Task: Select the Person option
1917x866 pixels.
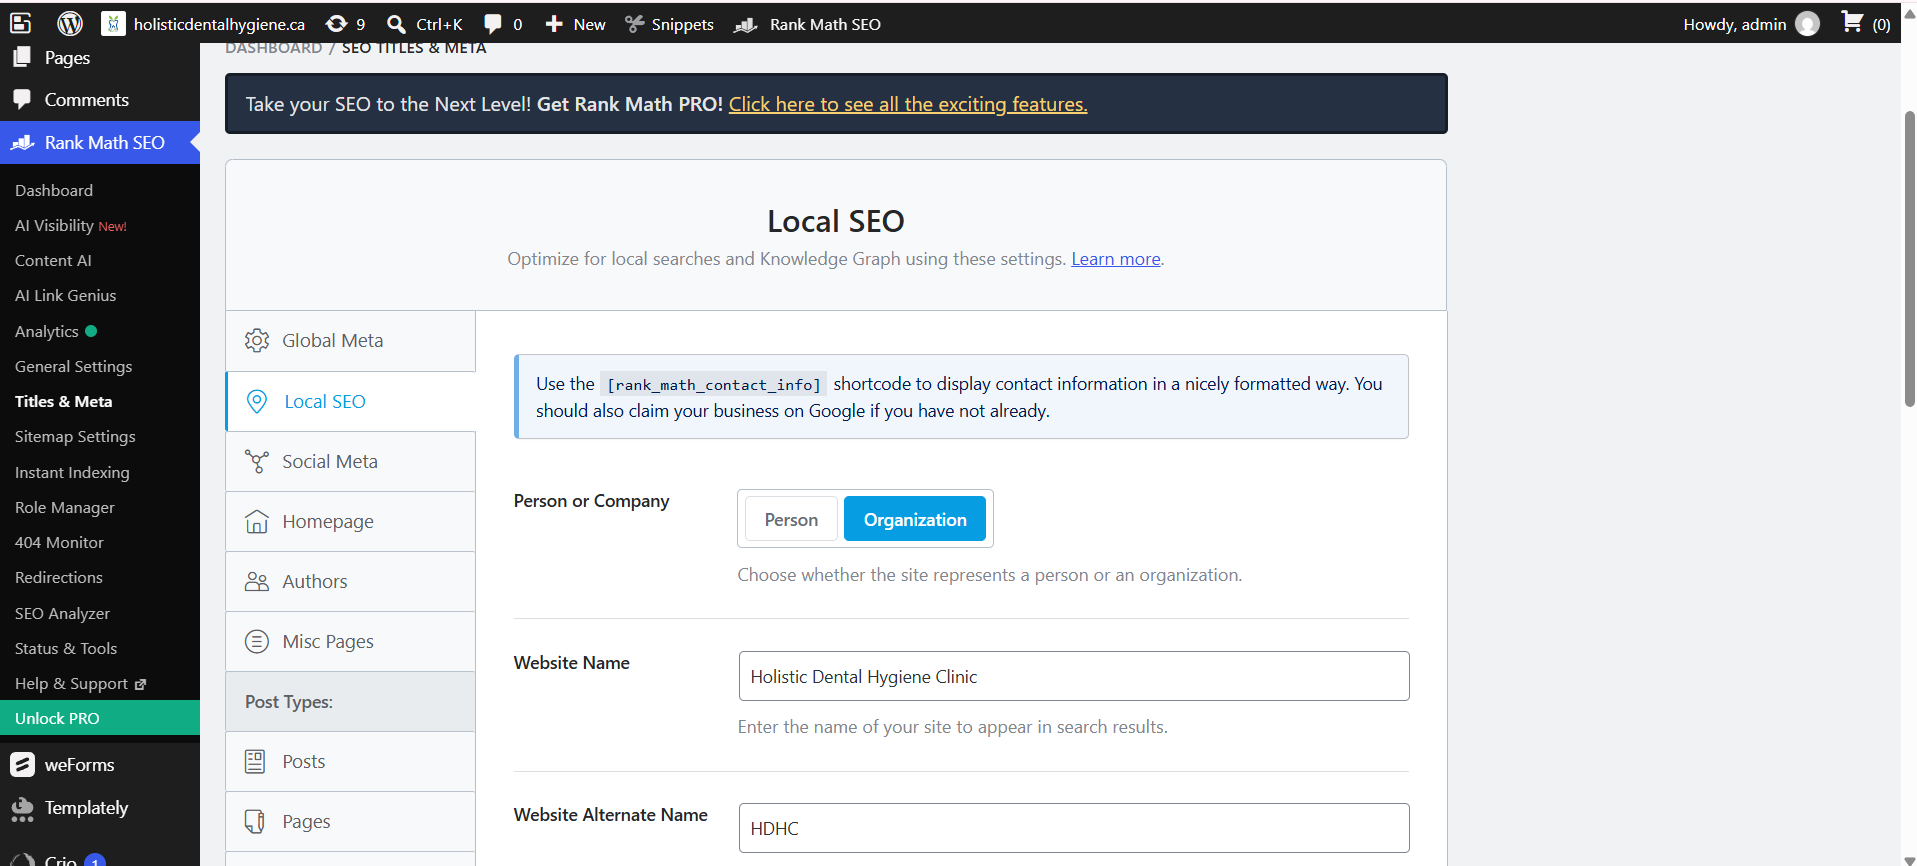Action: click(x=791, y=519)
